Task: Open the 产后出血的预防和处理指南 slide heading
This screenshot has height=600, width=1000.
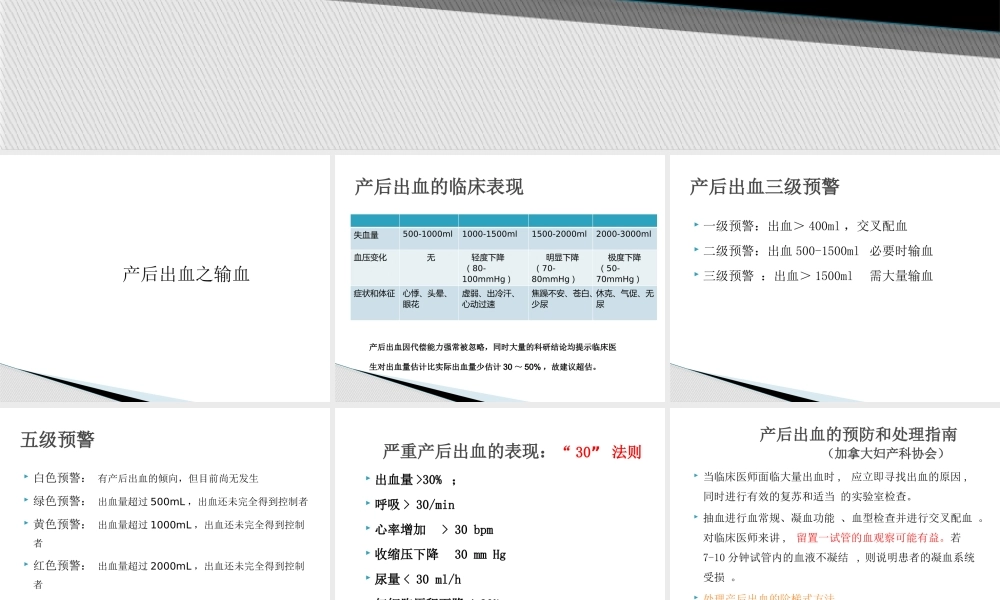Action: point(858,434)
